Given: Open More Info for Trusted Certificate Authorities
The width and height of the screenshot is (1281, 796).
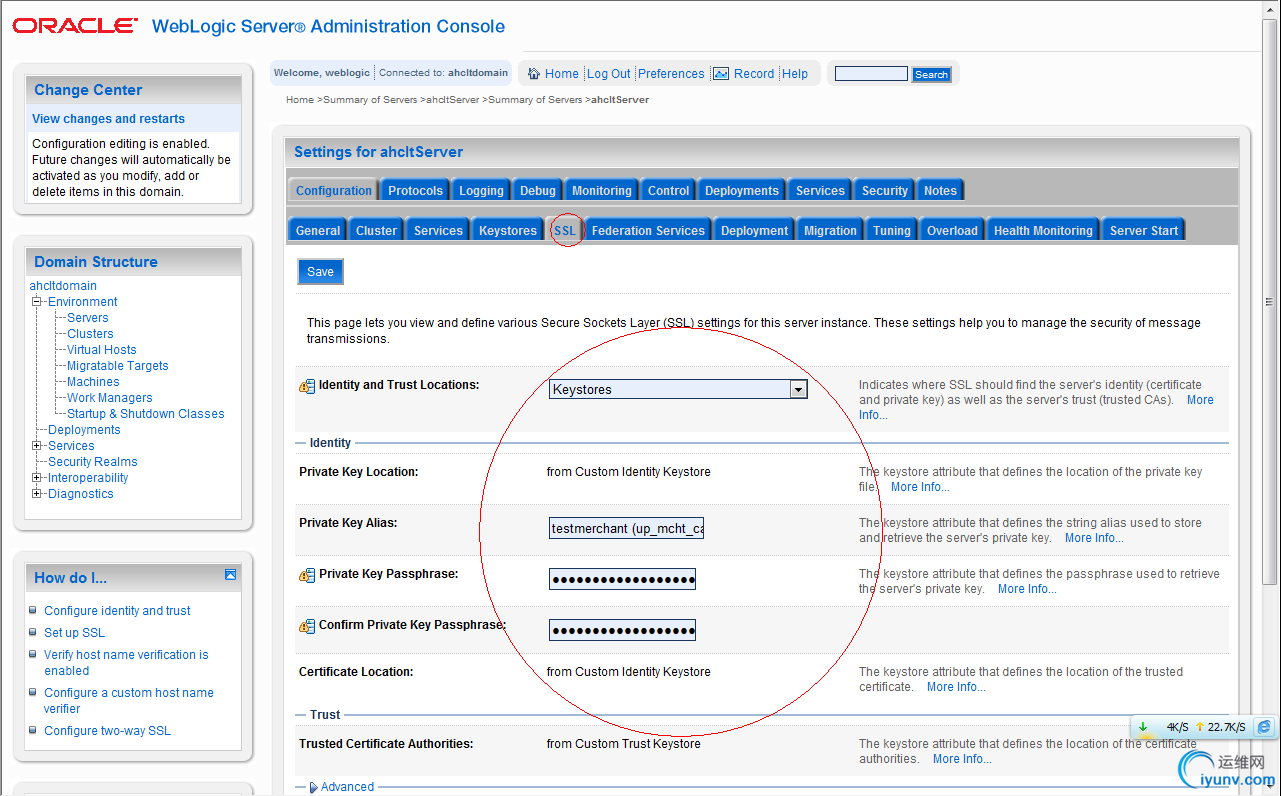Looking at the screenshot, I should pyautogui.click(x=962, y=759).
